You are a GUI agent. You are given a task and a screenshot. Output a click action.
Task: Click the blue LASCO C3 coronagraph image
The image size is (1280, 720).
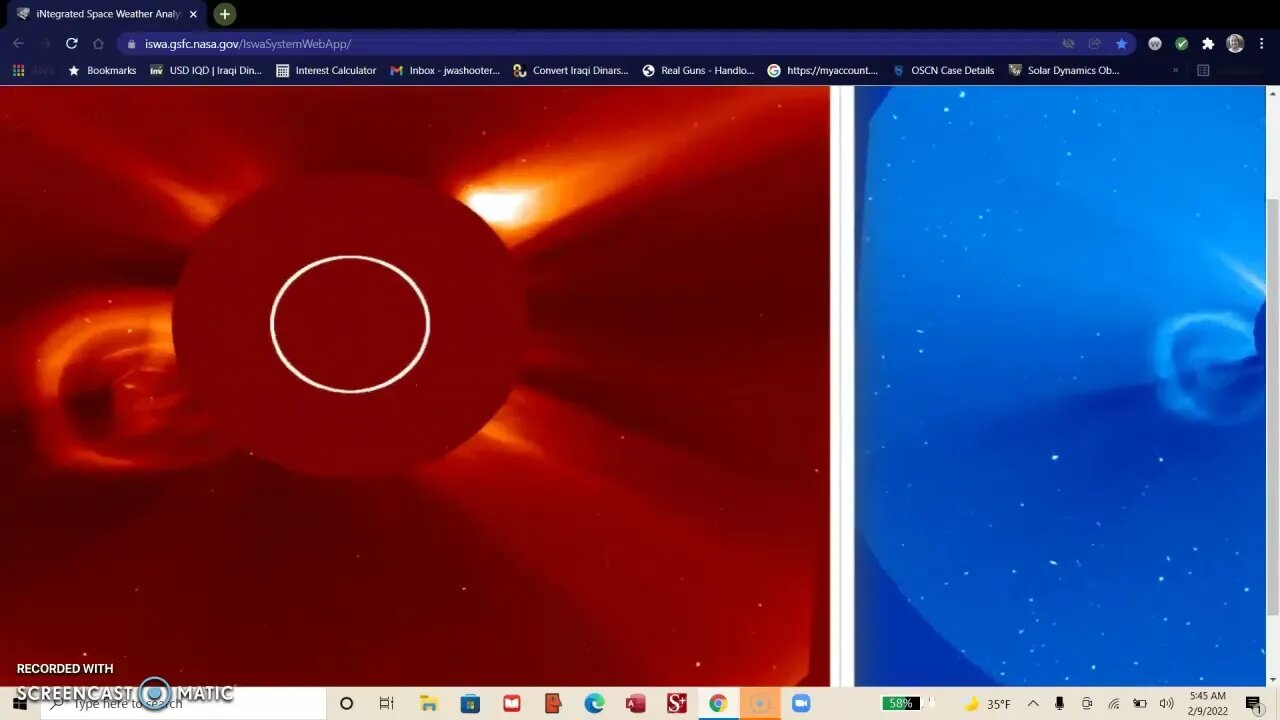[x=1060, y=386]
